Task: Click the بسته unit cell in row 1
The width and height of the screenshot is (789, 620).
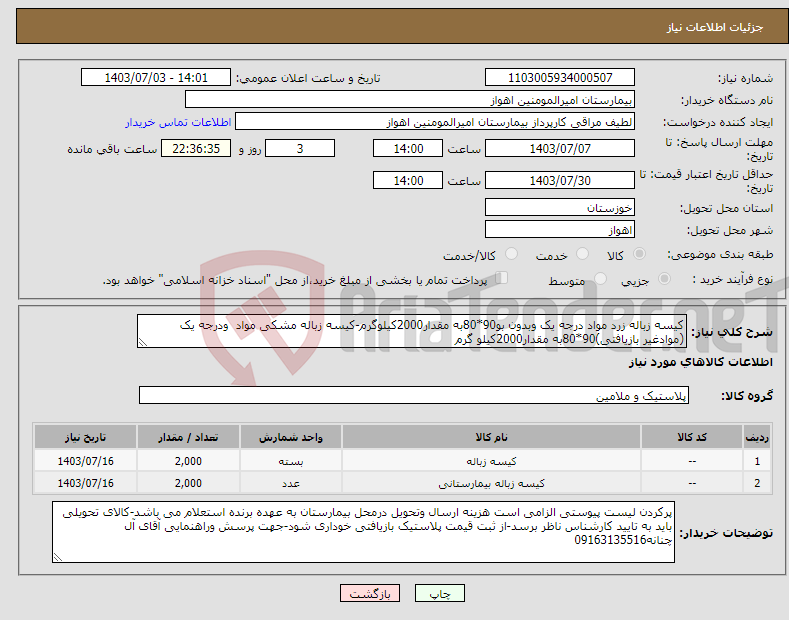Action: pos(291,461)
